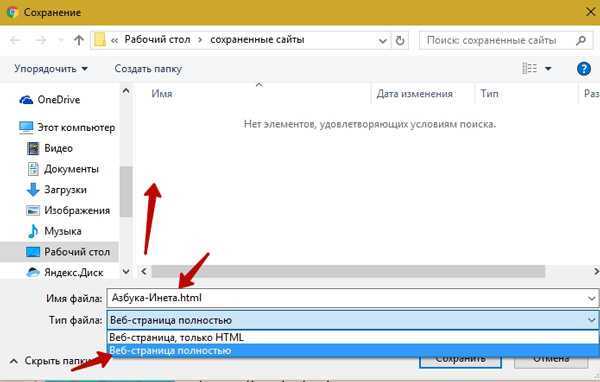Click сохраненные сайты in address path
Viewport: 600px width, 382px height.
[257, 40]
